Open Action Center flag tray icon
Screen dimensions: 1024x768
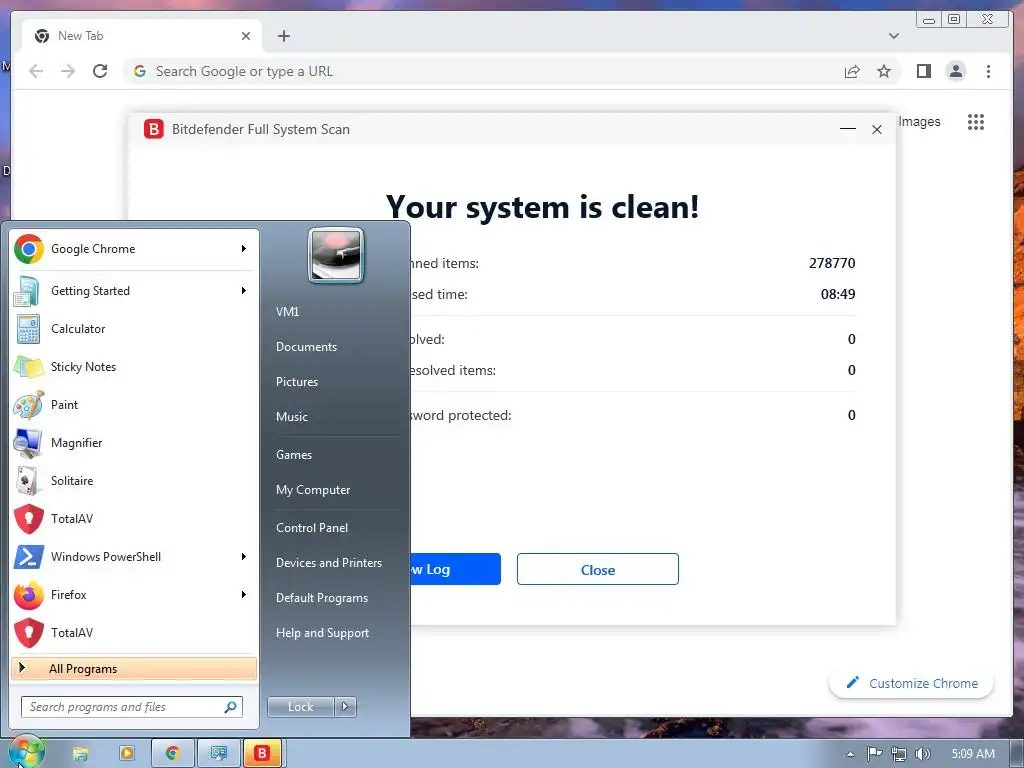874,754
